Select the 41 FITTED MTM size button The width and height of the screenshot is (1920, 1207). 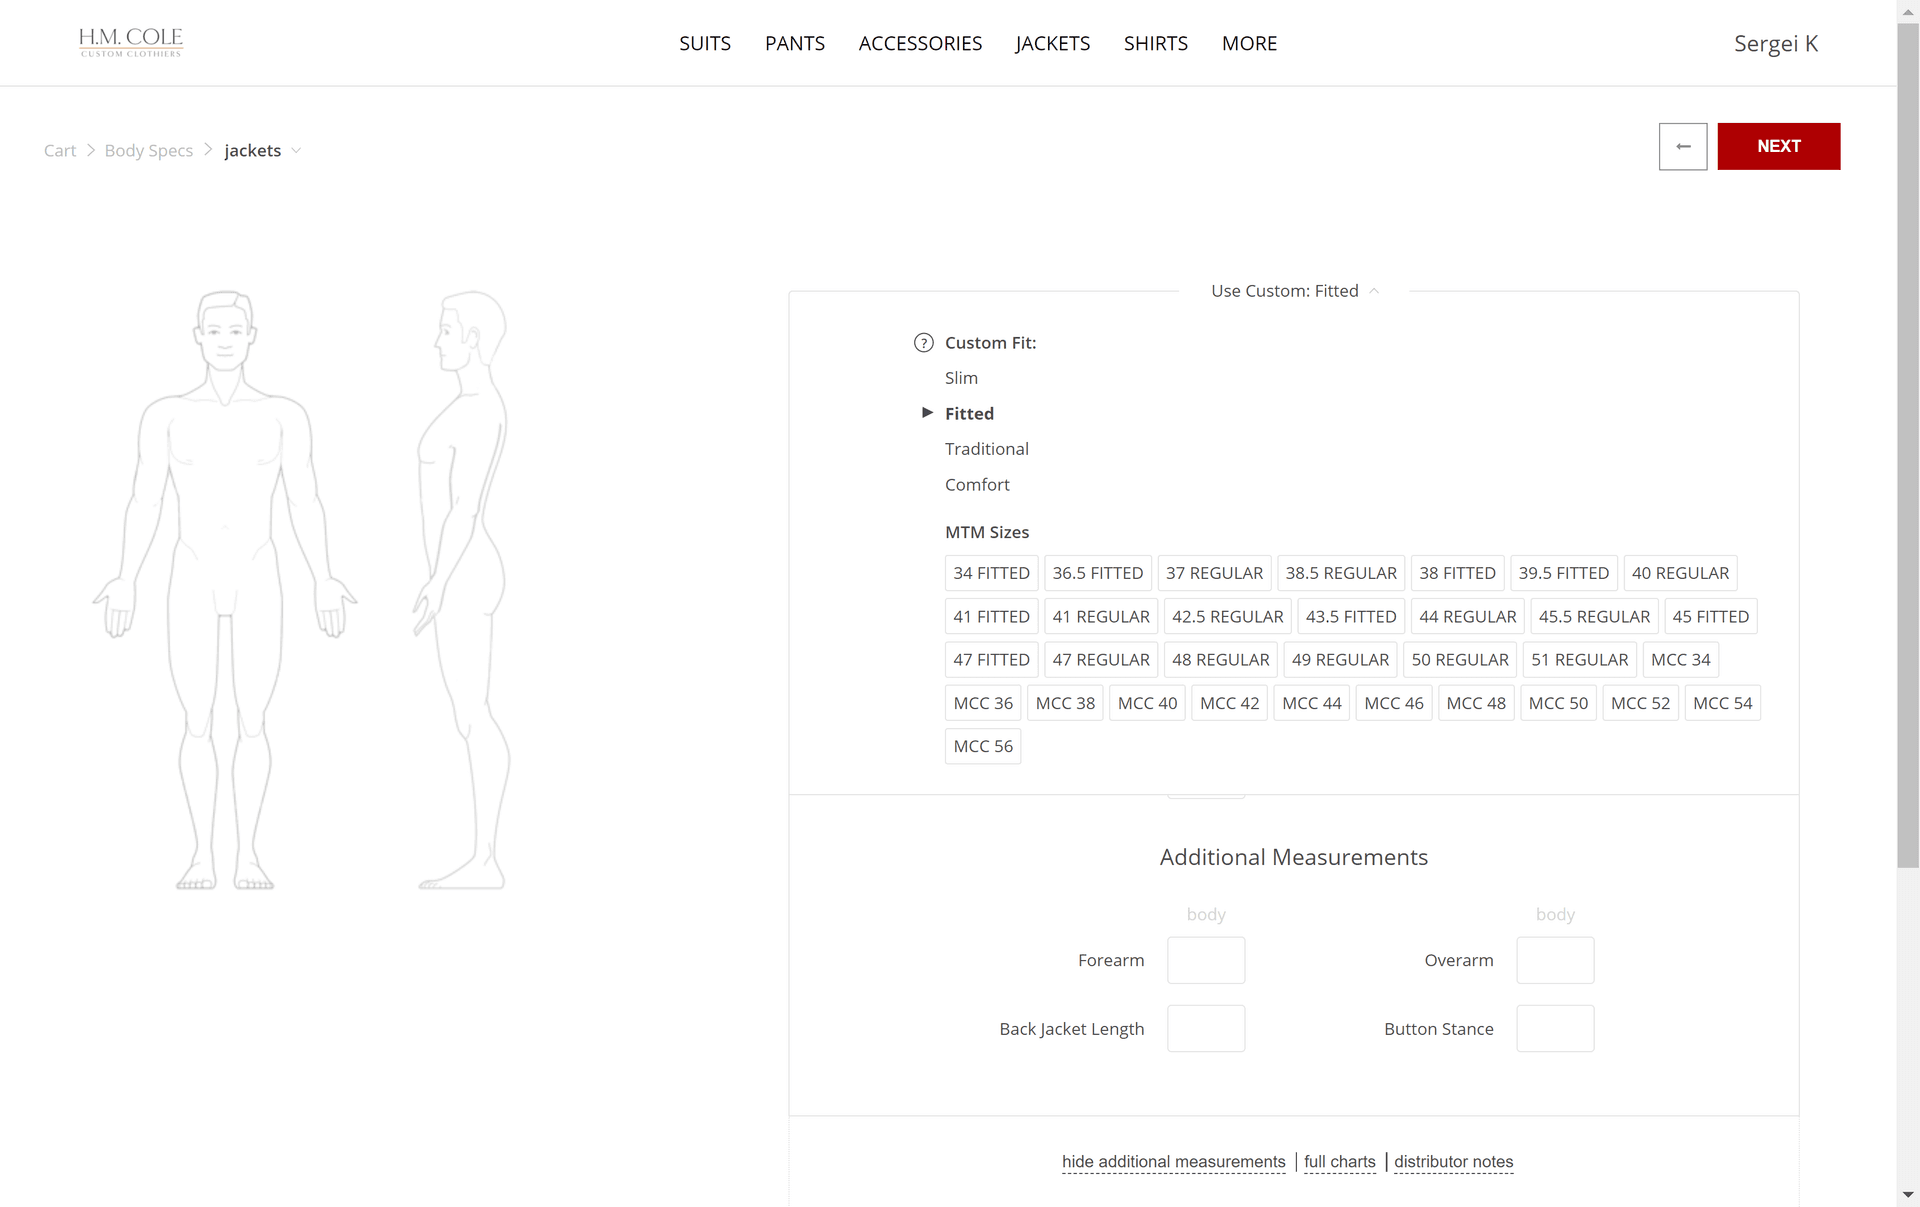coord(991,616)
